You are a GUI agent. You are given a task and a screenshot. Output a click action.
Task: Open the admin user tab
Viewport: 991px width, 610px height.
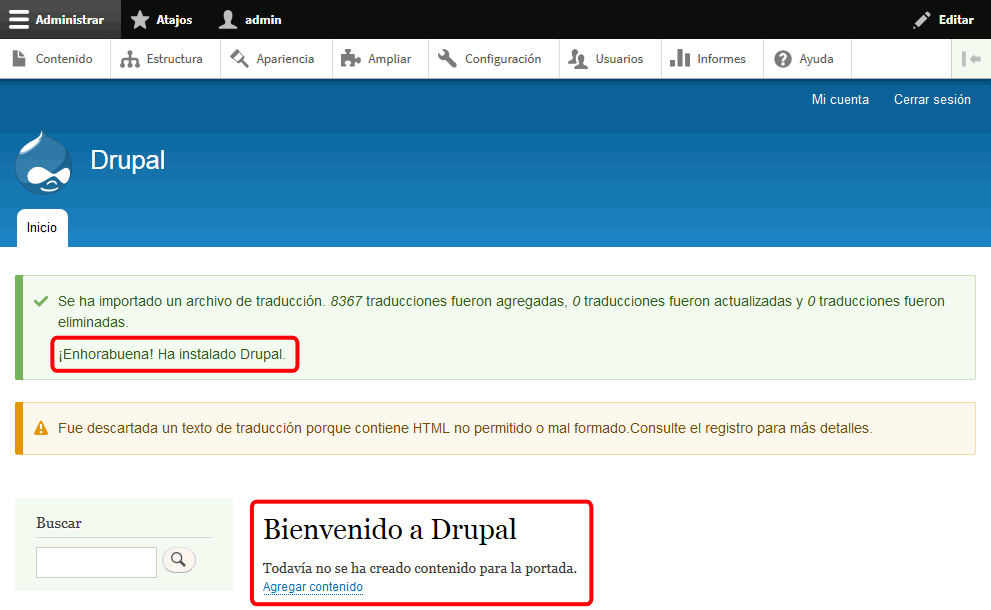coord(253,20)
